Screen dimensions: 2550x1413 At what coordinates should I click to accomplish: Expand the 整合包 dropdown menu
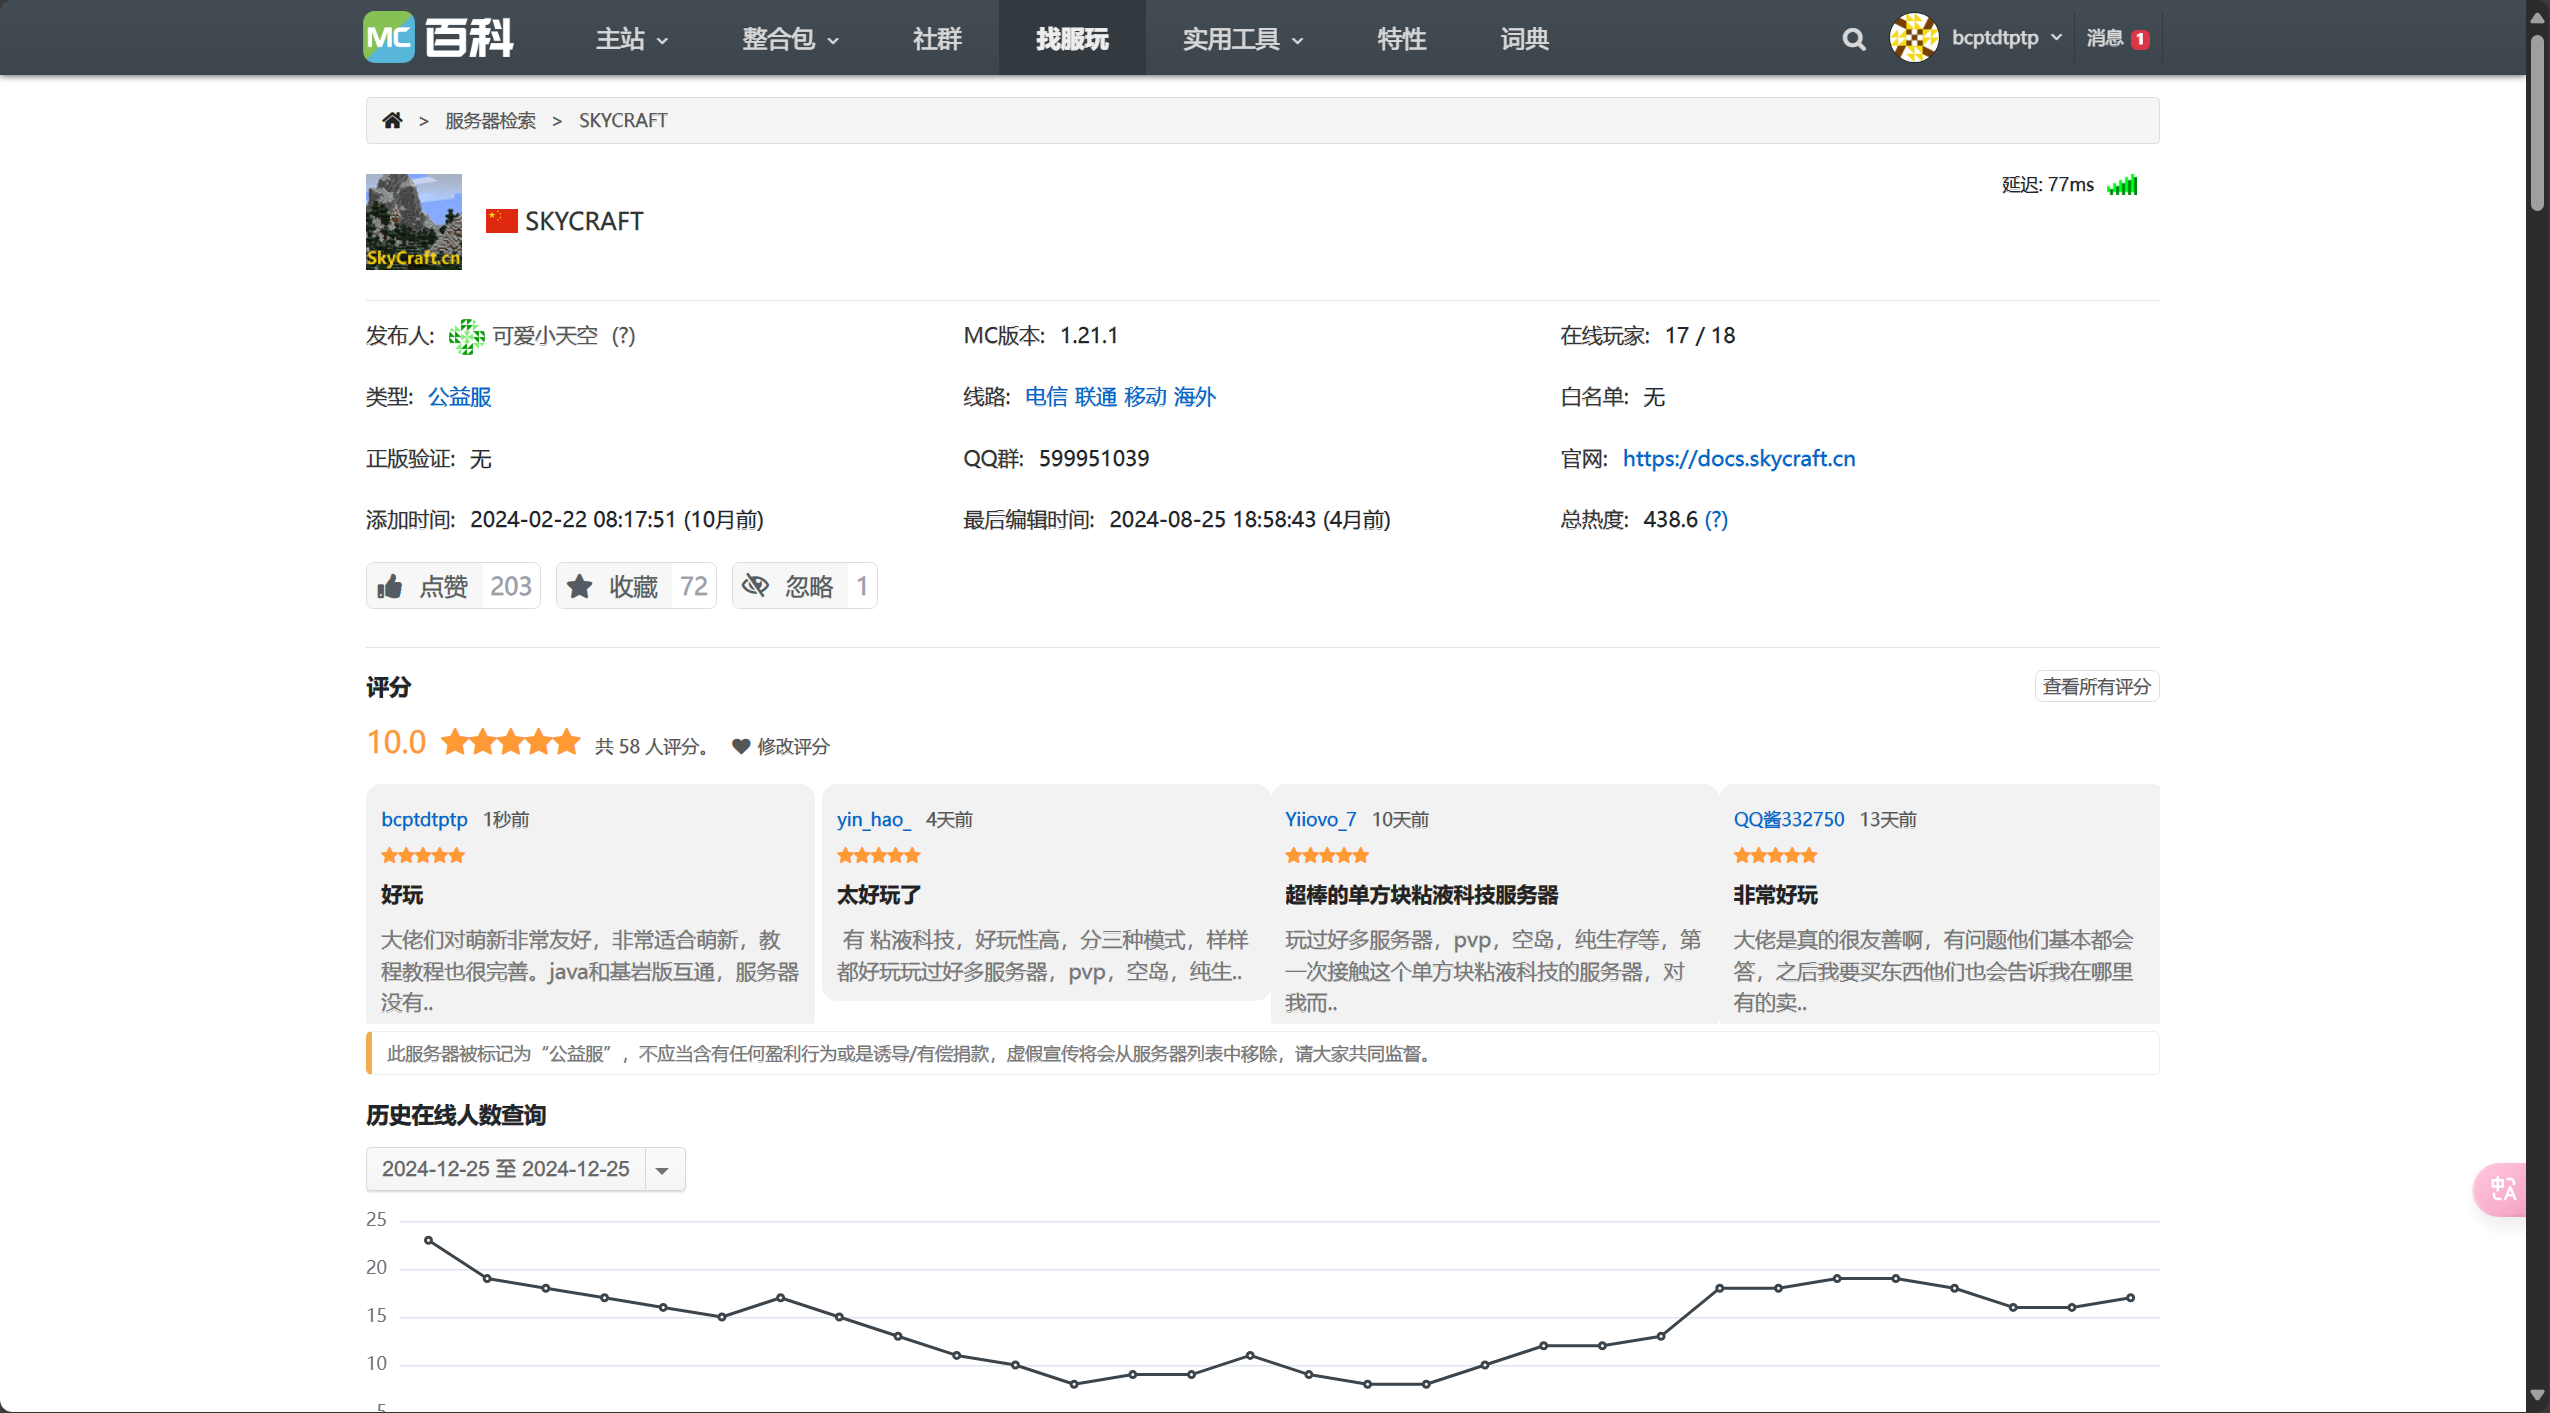click(790, 39)
